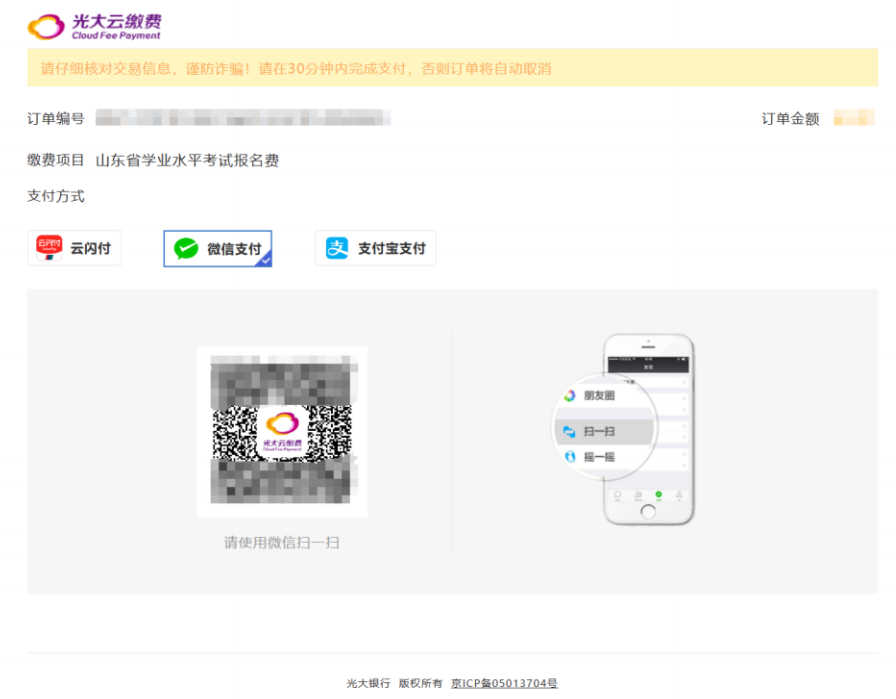The width and height of the screenshot is (896, 699).
Task: Click the blue Alipay icon
Action: [338, 248]
